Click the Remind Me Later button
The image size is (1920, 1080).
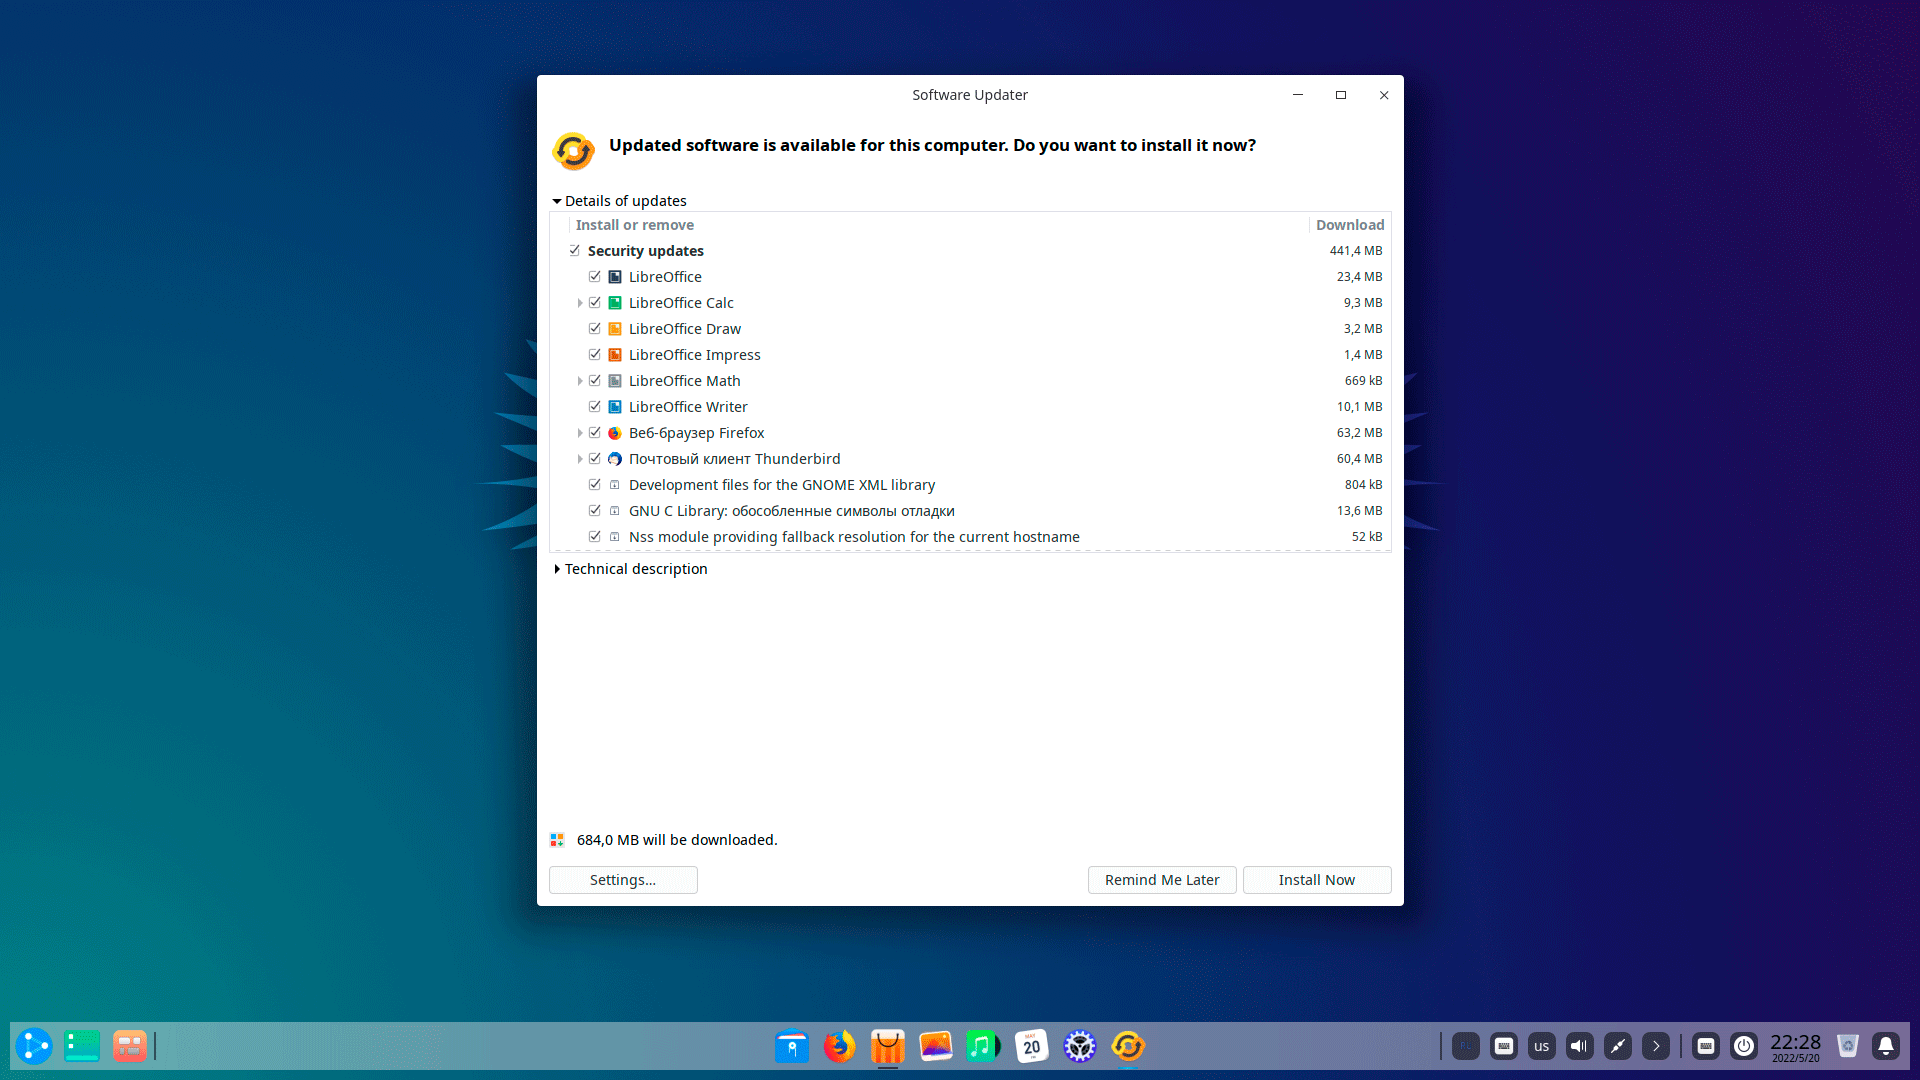coord(1161,880)
